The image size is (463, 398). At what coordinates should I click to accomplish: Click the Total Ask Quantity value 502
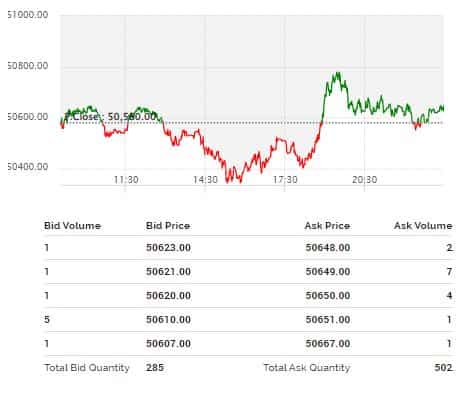click(443, 368)
